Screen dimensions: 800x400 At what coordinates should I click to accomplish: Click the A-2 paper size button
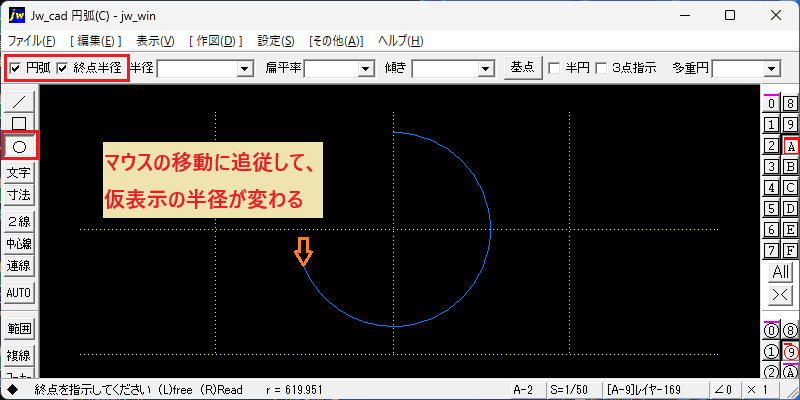point(528,390)
